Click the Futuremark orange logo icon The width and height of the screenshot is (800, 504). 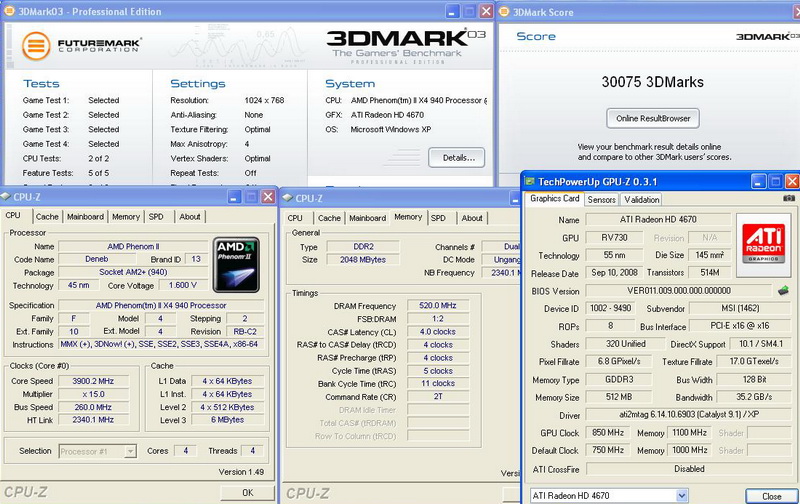coord(36,46)
